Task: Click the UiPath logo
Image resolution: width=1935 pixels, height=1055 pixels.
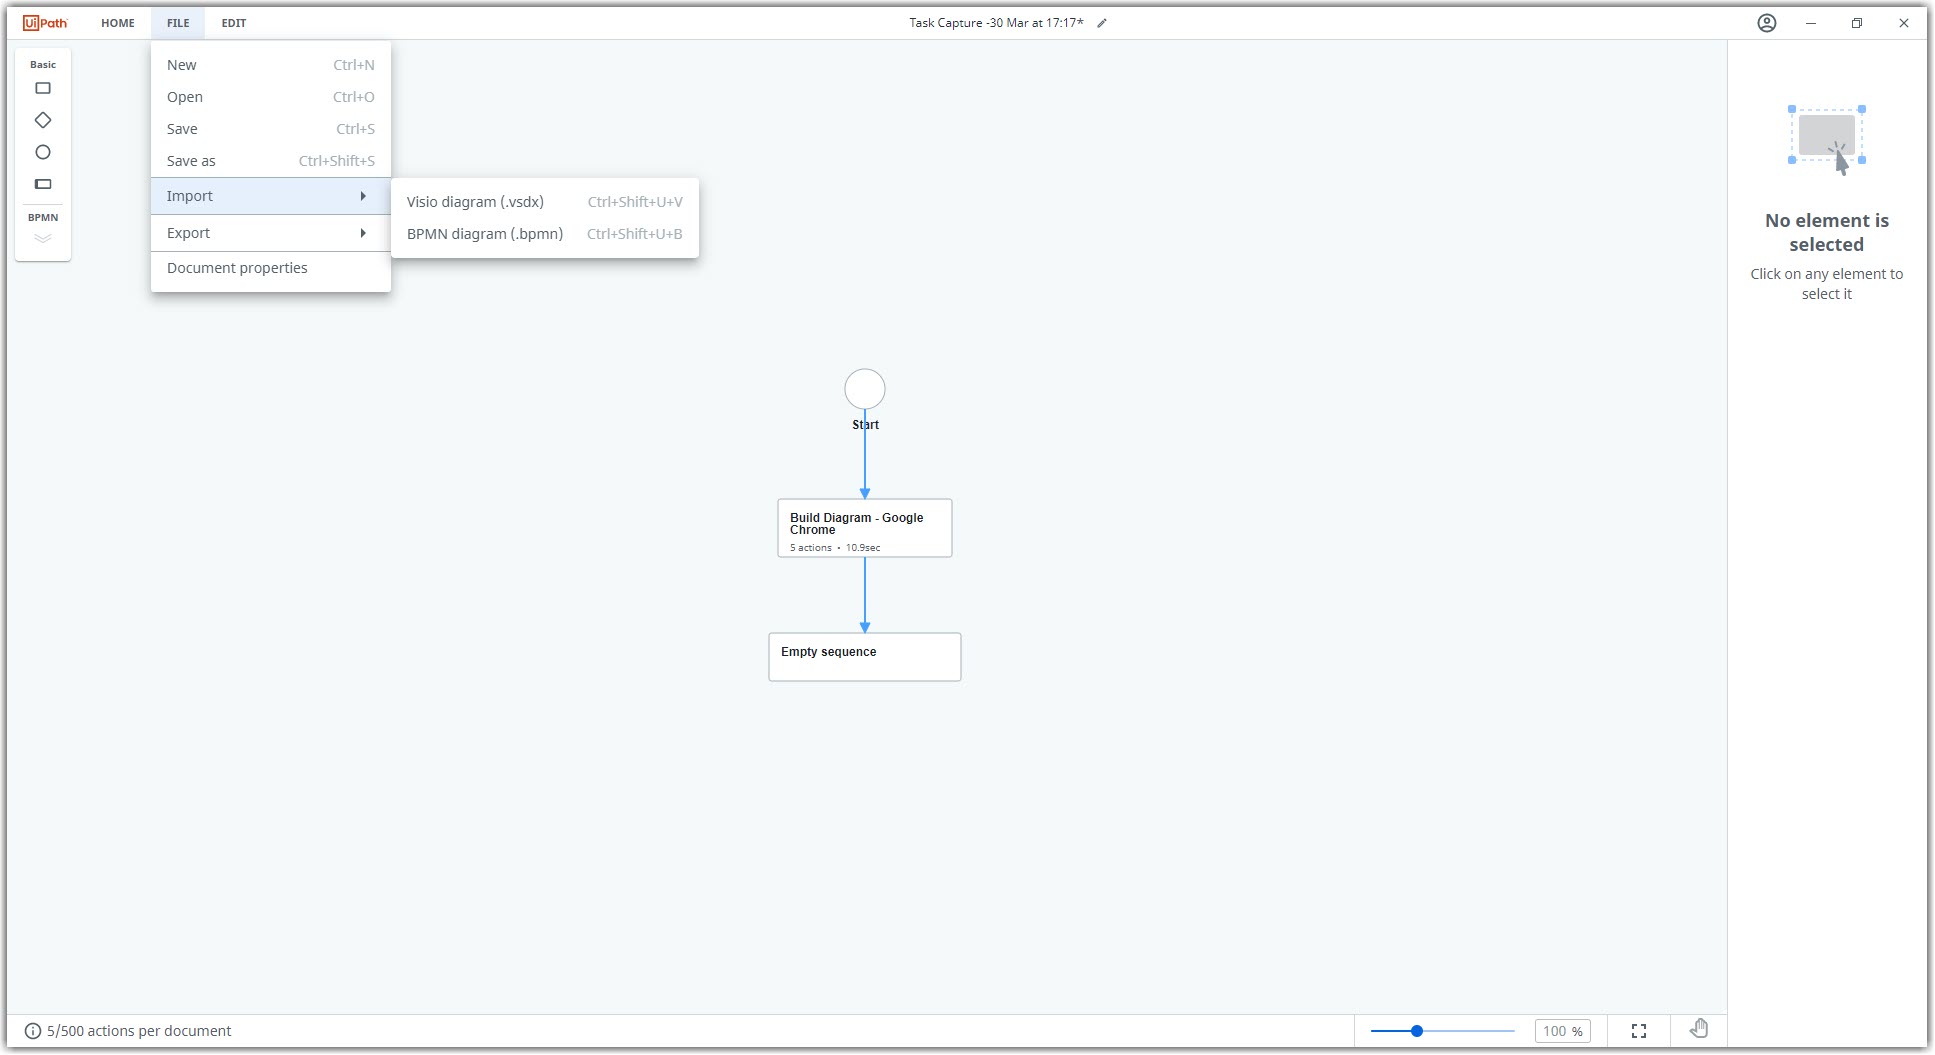Action: (42, 22)
